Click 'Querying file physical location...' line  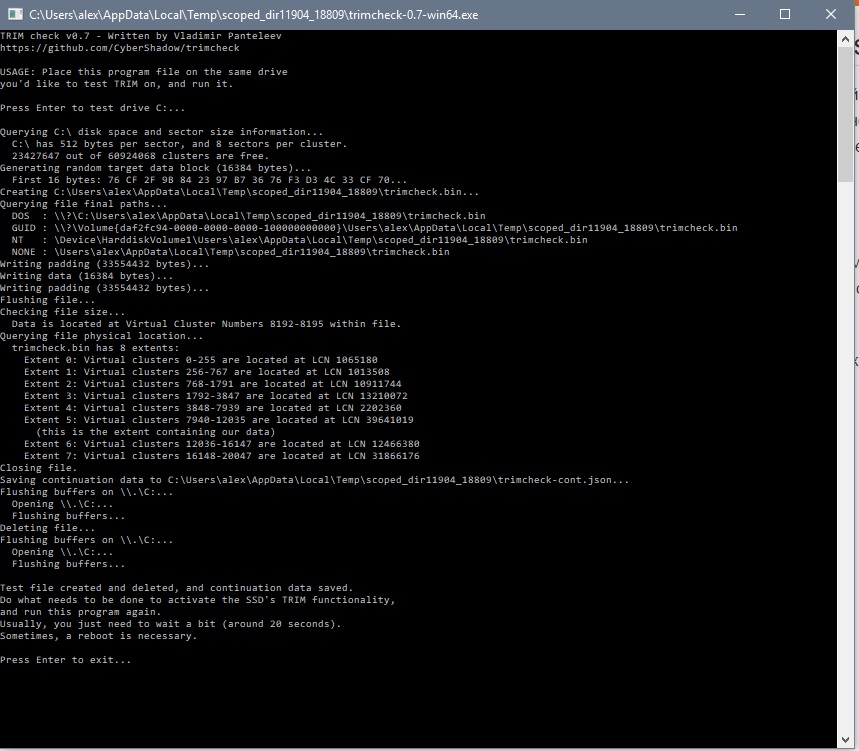(101, 336)
